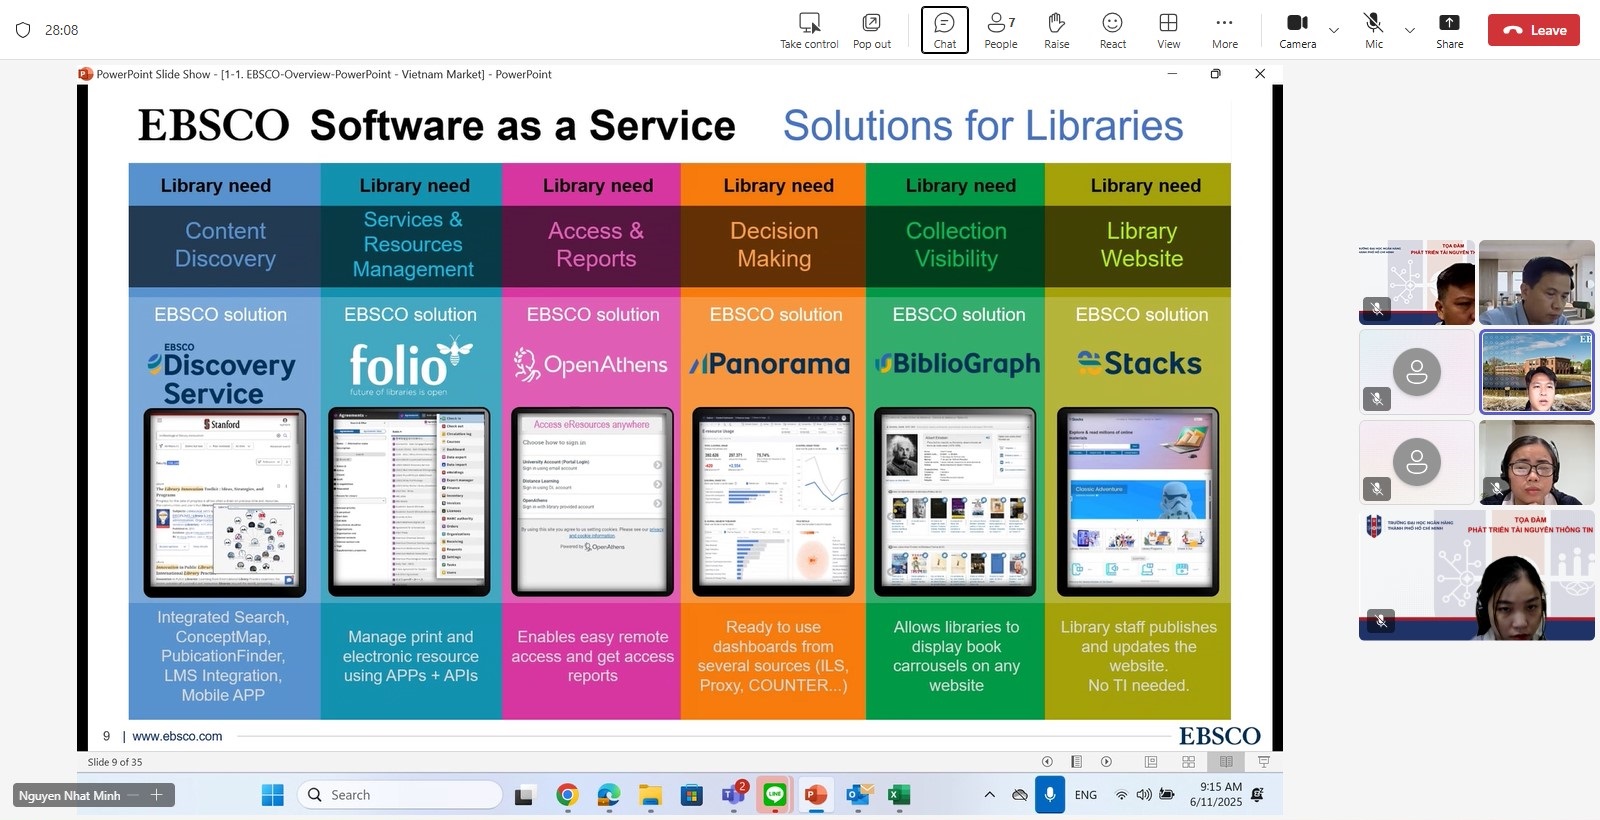This screenshot has width=1600, height=820.
Task: Click the ENG language indicator
Action: click(x=1086, y=795)
